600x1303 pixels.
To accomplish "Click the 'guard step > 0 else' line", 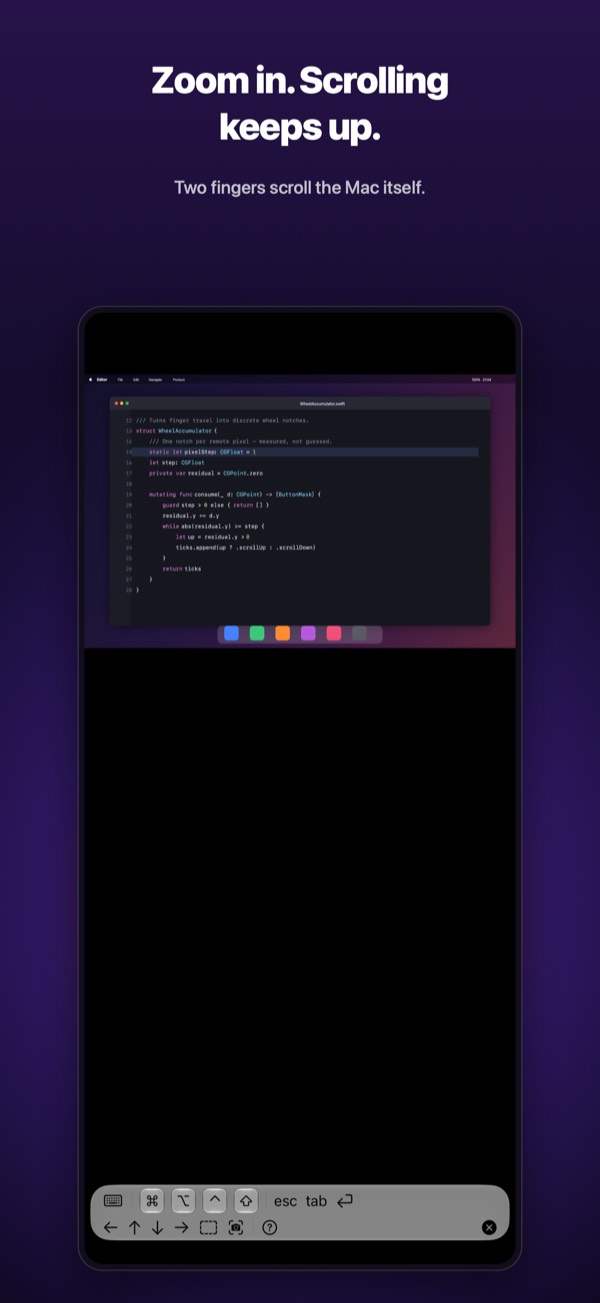I will [x=215, y=505].
